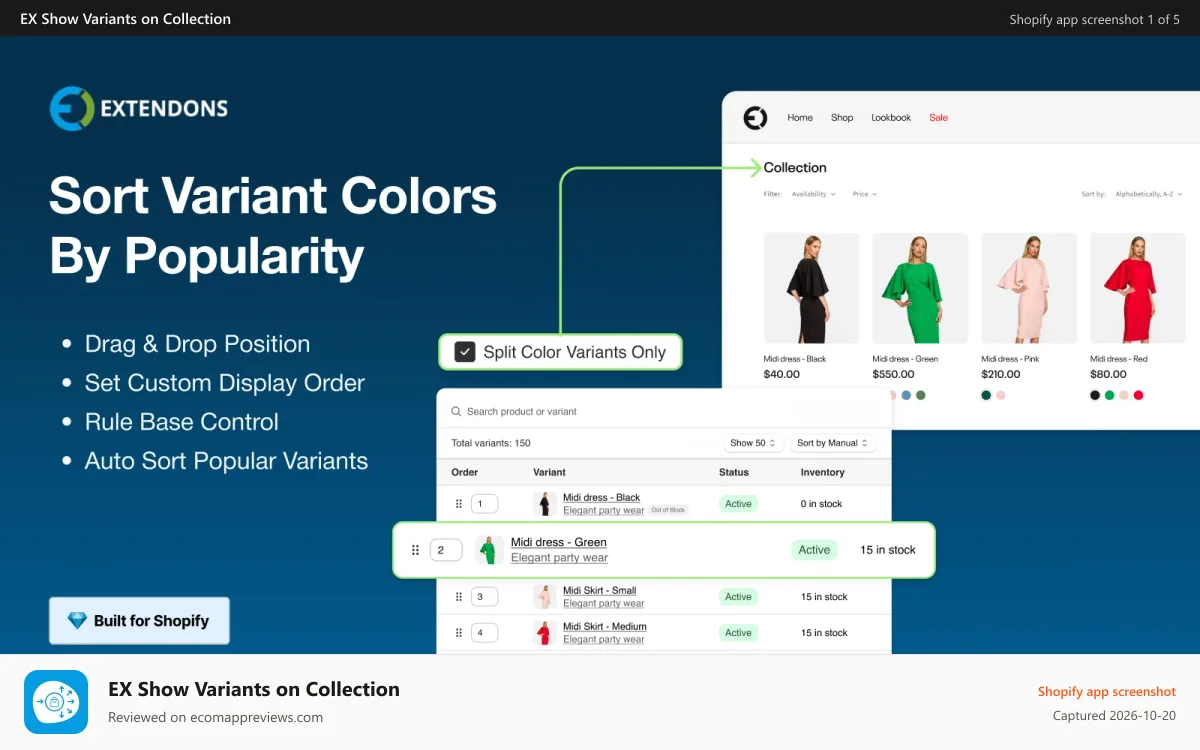Toggle the Split Color Variants Only checkbox
Image resolution: width=1200 pixels, height=750 pixels.
[464, 352]
